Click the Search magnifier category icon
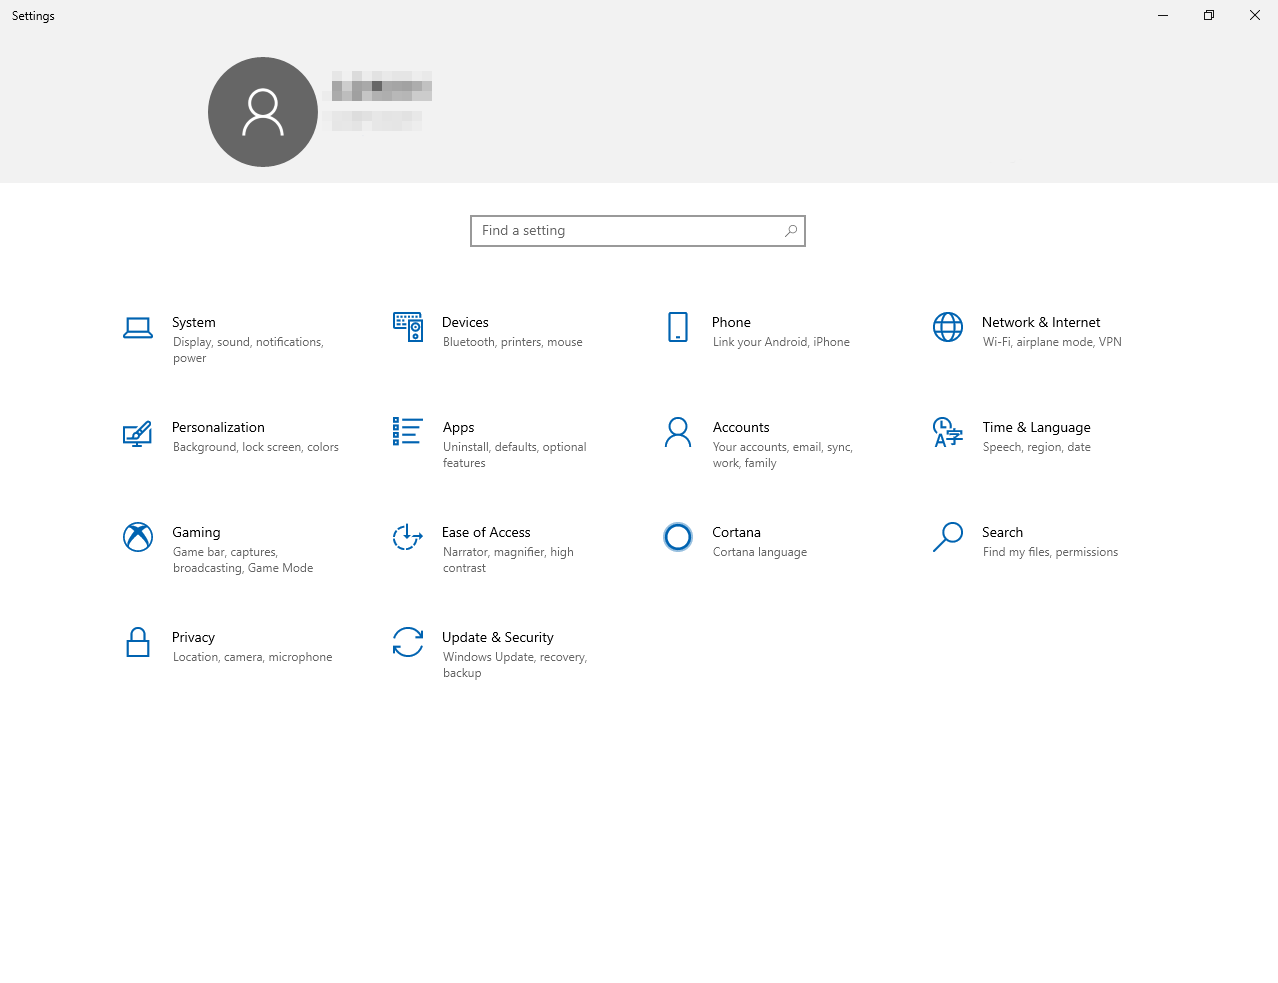The height and width of the screenshot is (983, 1278). (x=948, y=537)
